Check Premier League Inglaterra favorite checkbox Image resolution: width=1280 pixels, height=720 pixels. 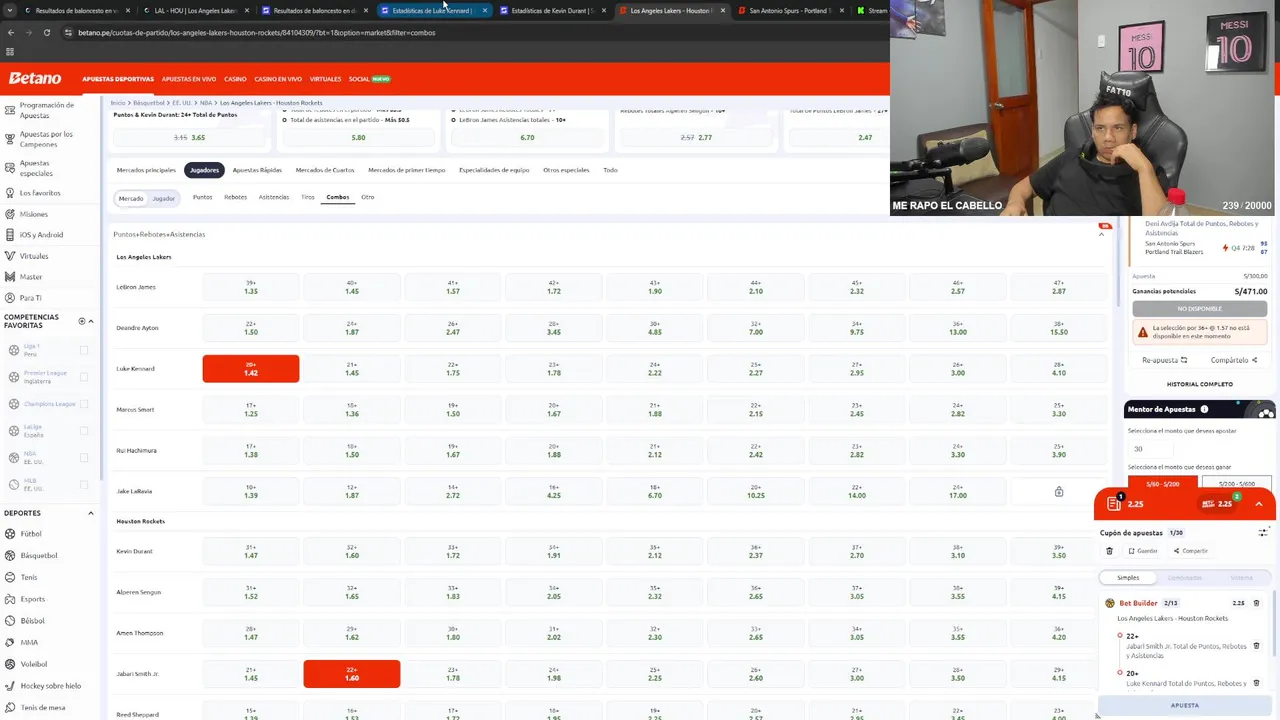point(84,377)
